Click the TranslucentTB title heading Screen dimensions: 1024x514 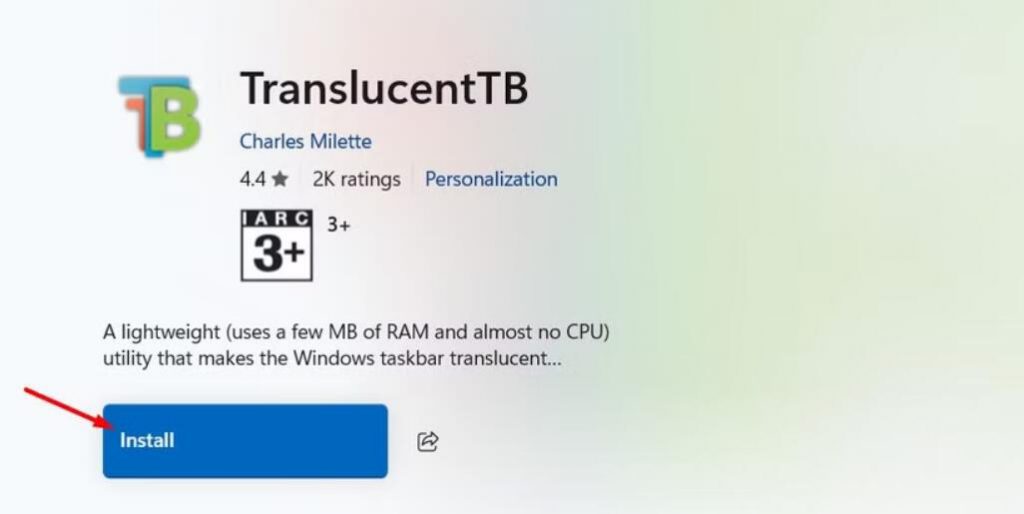(x=384, y=89)
